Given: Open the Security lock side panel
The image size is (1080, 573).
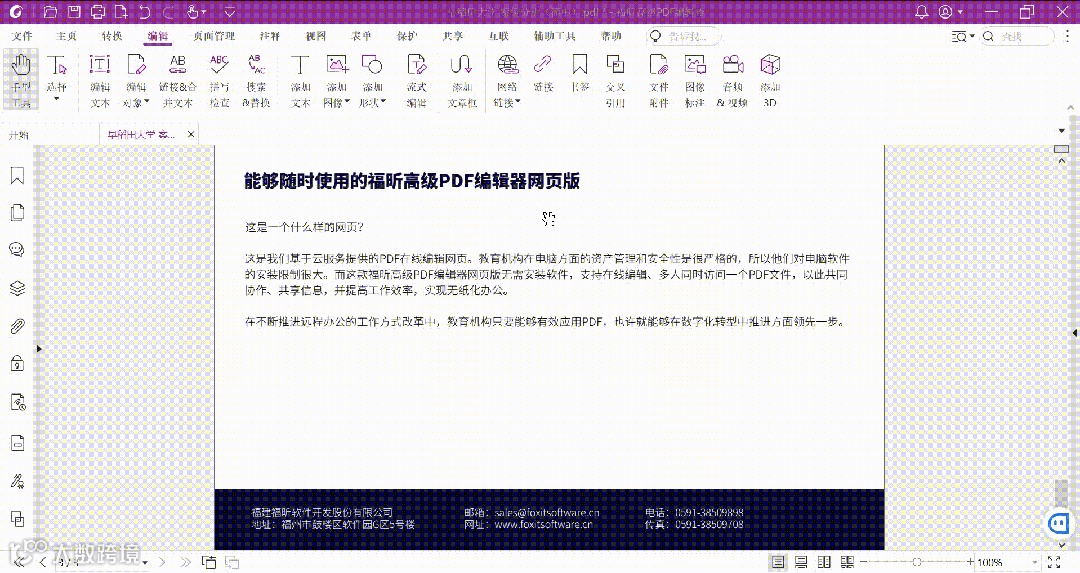Looking at the screenshot, I should tap(17, 363).
